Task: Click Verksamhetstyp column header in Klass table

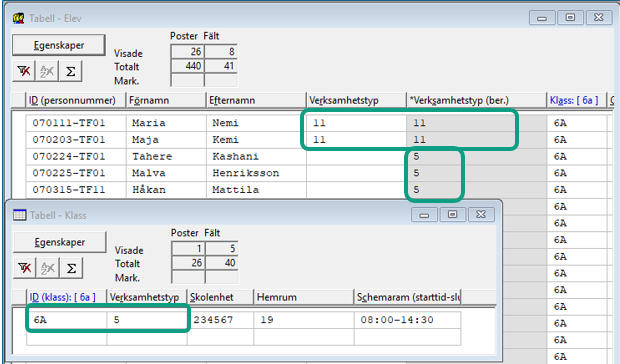Action: [x=147, y=297]
